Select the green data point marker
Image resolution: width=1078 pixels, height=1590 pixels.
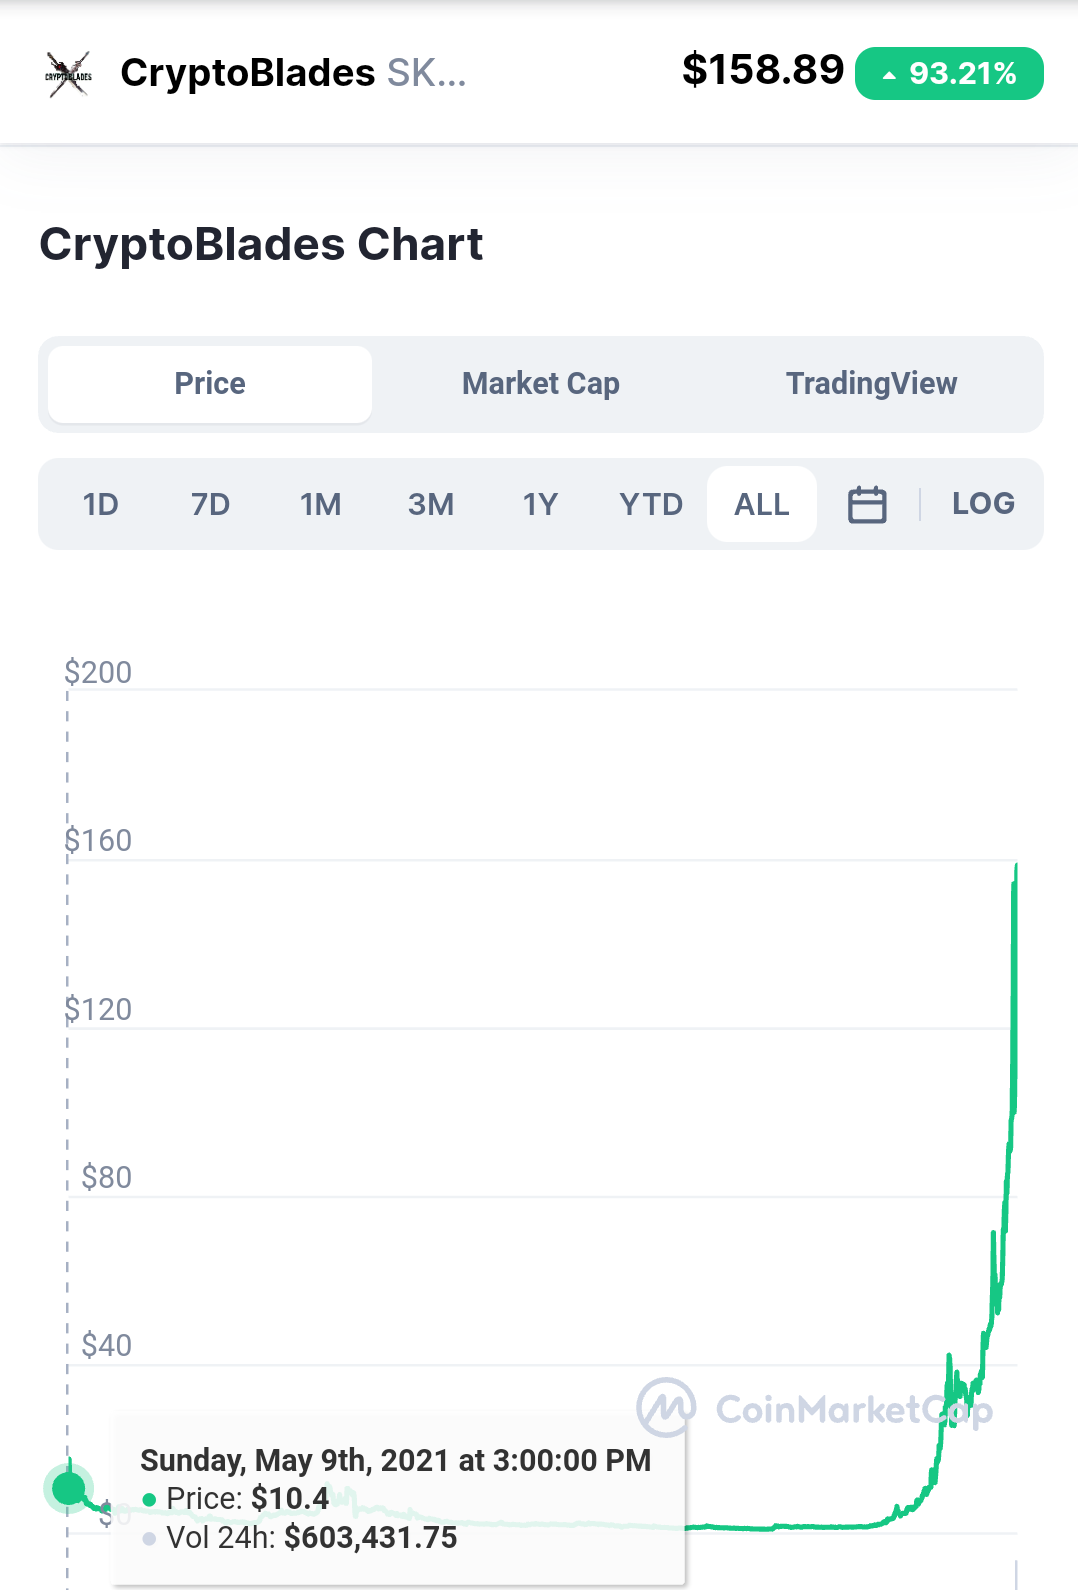pos(69,1488)
